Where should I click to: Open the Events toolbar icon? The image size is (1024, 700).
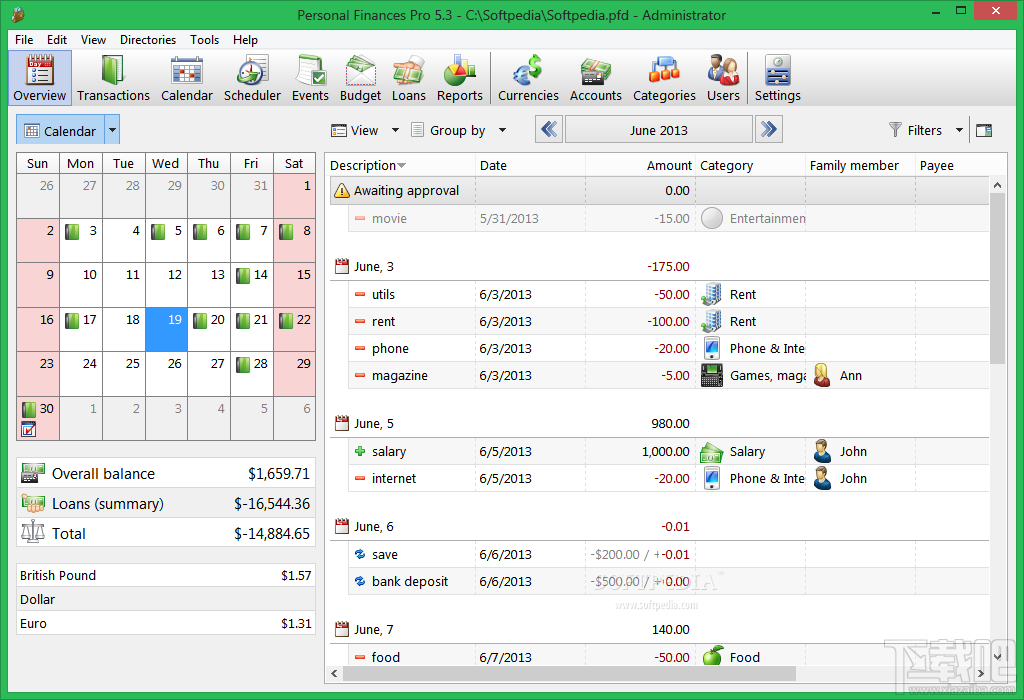coord(310,78)
